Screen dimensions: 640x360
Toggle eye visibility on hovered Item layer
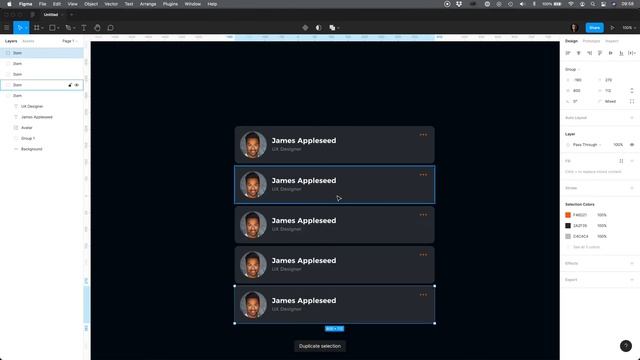tap(77, 85)
